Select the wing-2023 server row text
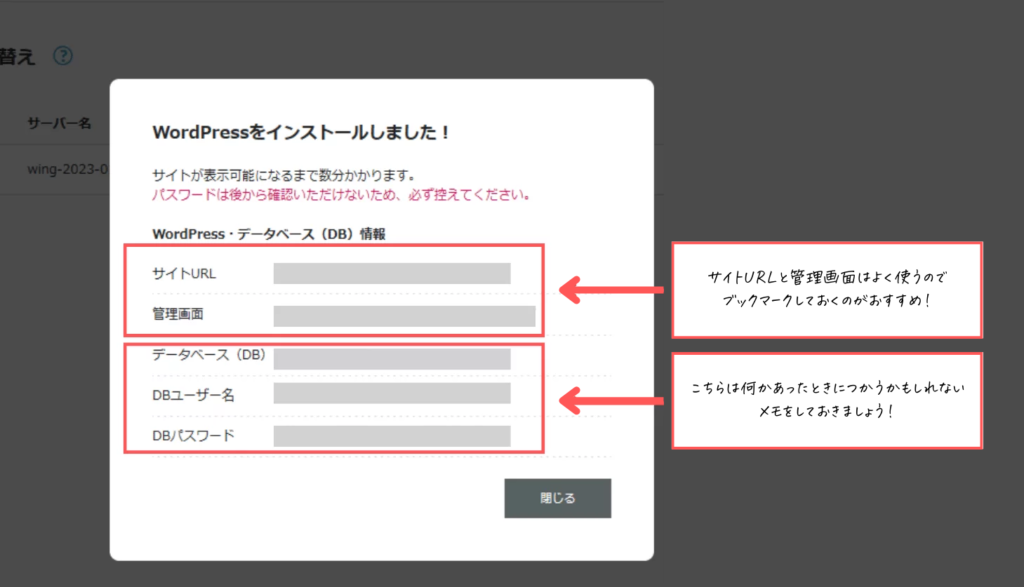1024x587 pixels. tap(68, 169)
